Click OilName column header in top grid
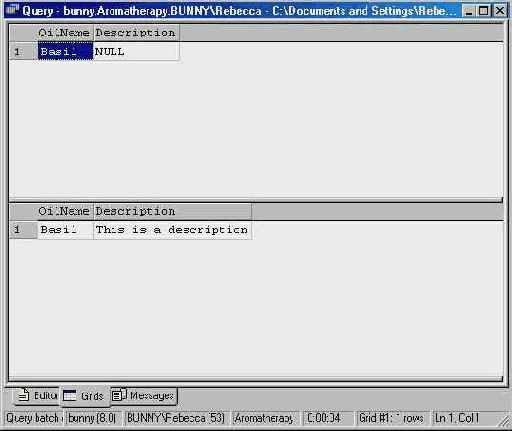The height and width of the screenshot is (431, 512). (65, 33)
